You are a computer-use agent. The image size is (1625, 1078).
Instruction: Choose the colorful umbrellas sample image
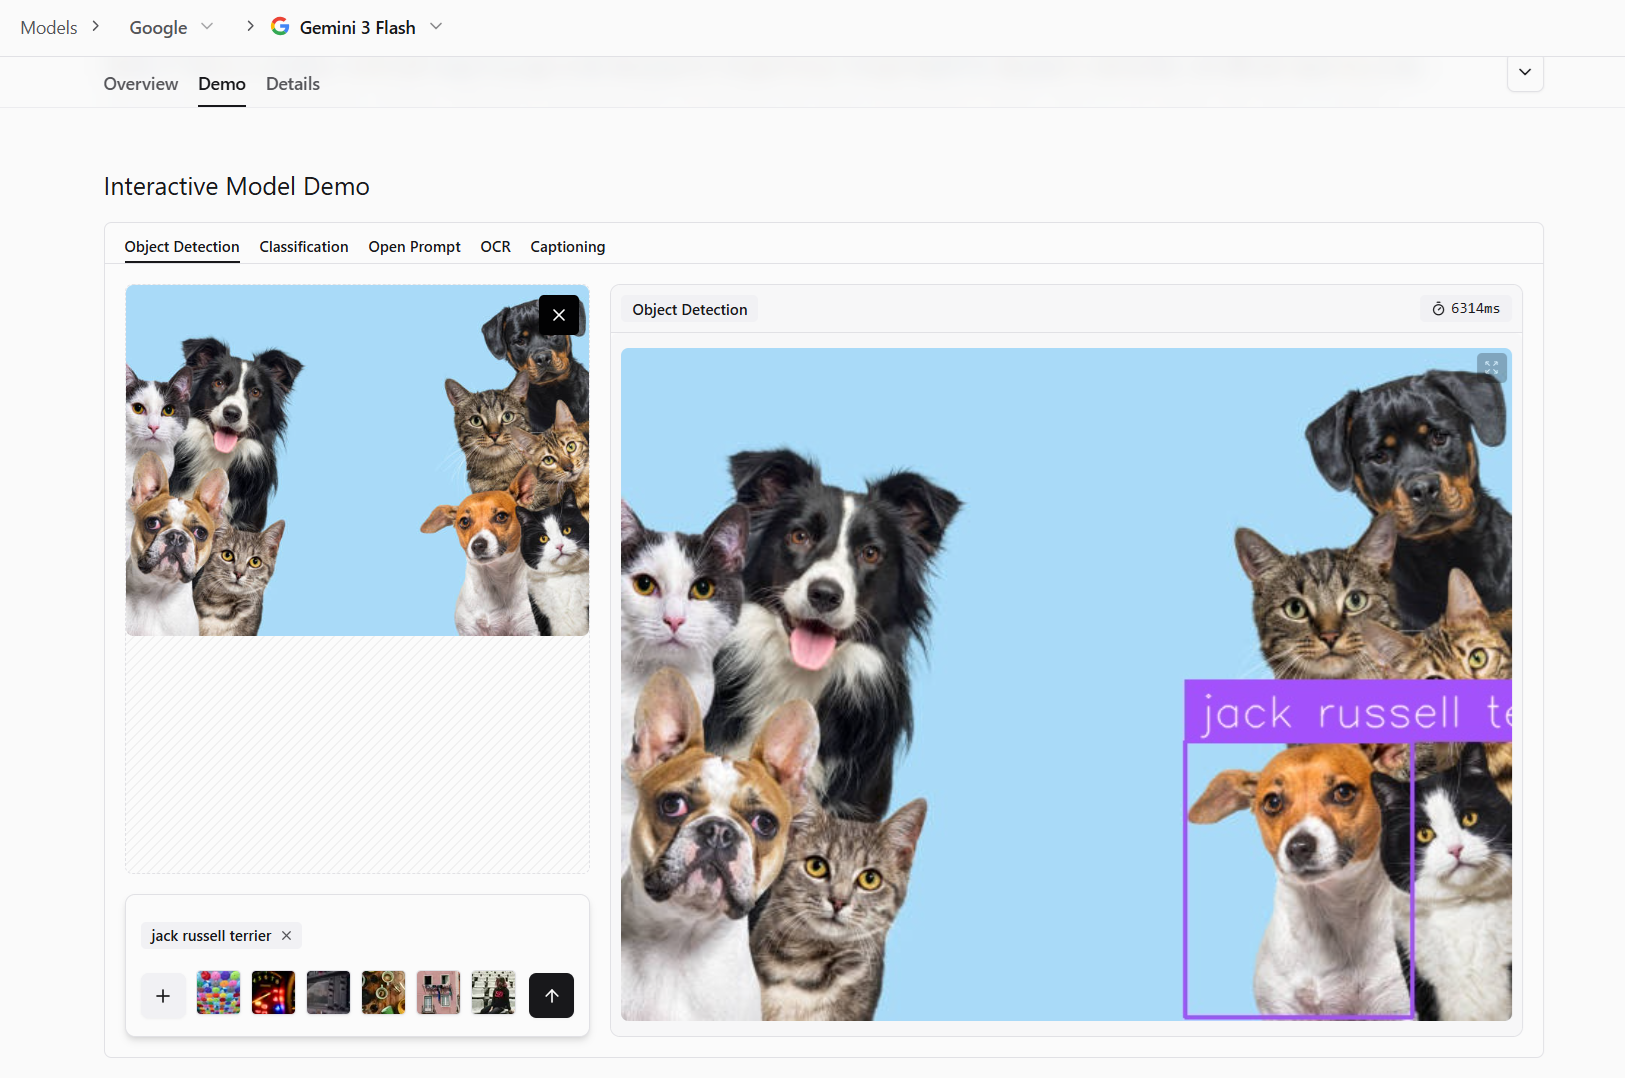[218, 993]
